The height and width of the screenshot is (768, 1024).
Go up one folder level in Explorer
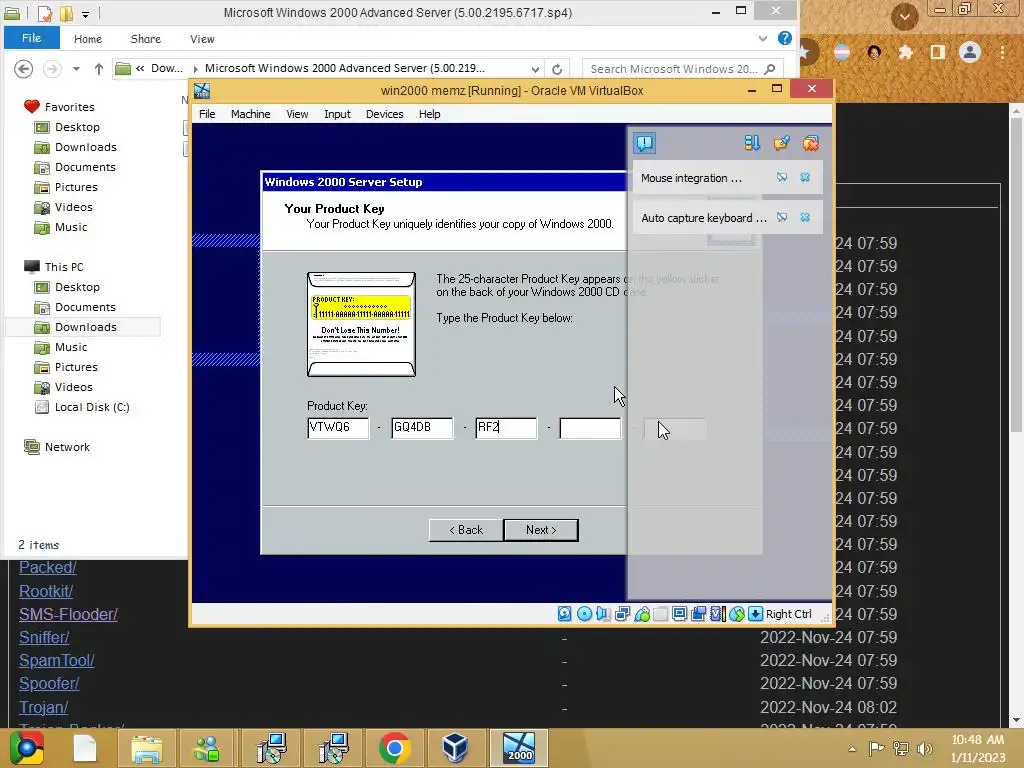(x=99, y=69)
